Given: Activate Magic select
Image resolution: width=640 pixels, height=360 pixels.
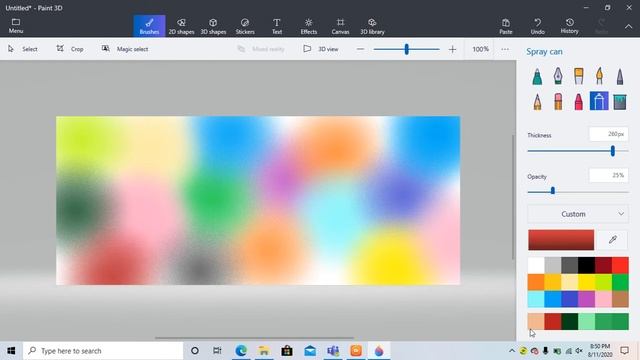Looking at the screenshot, I should (x=125, y=49).
